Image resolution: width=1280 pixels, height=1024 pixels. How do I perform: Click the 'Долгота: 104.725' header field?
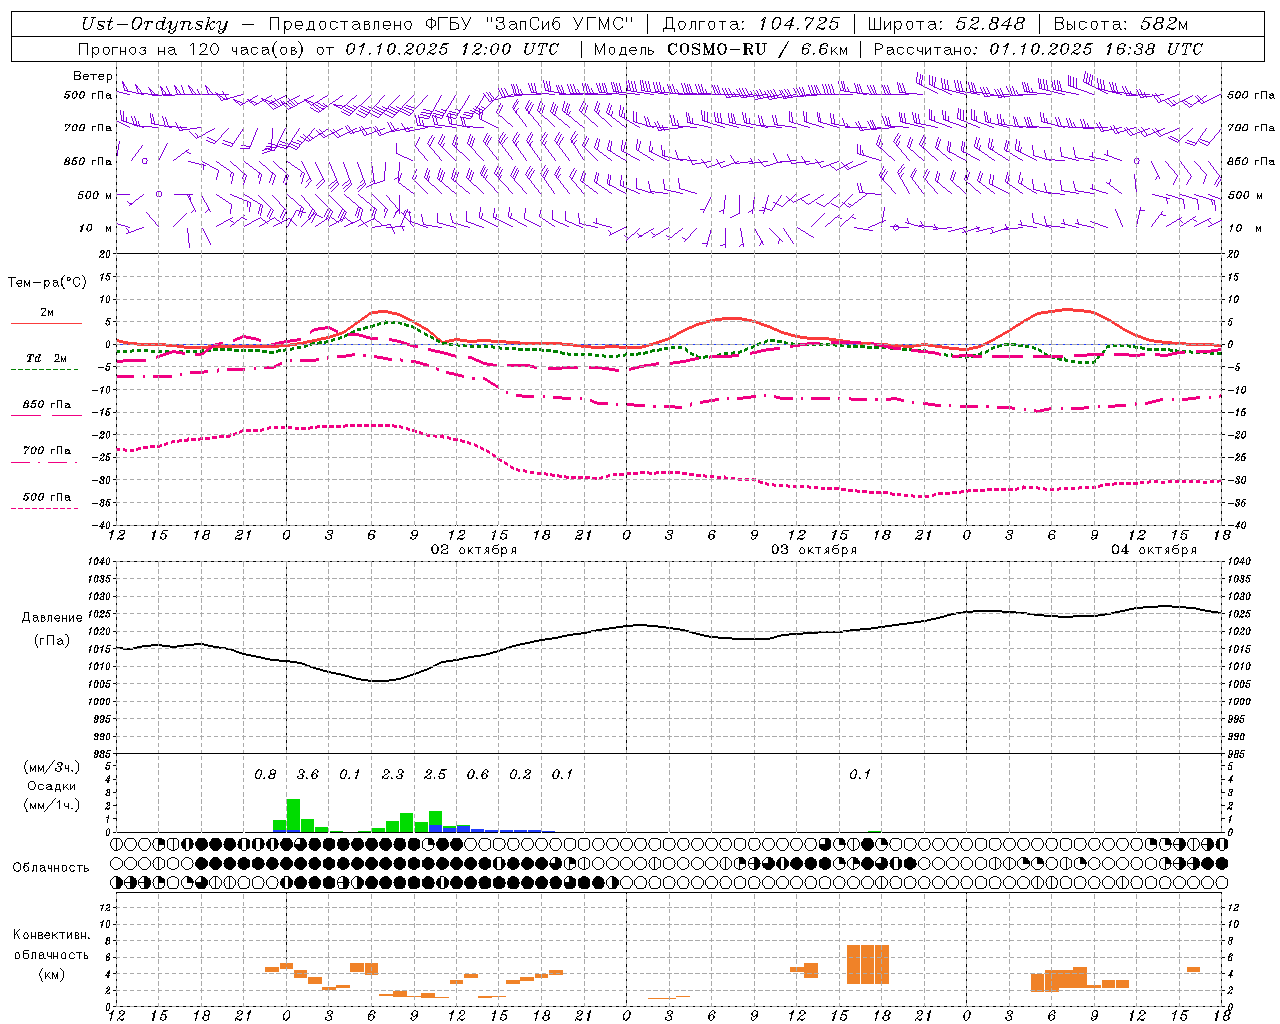[751, 25]
